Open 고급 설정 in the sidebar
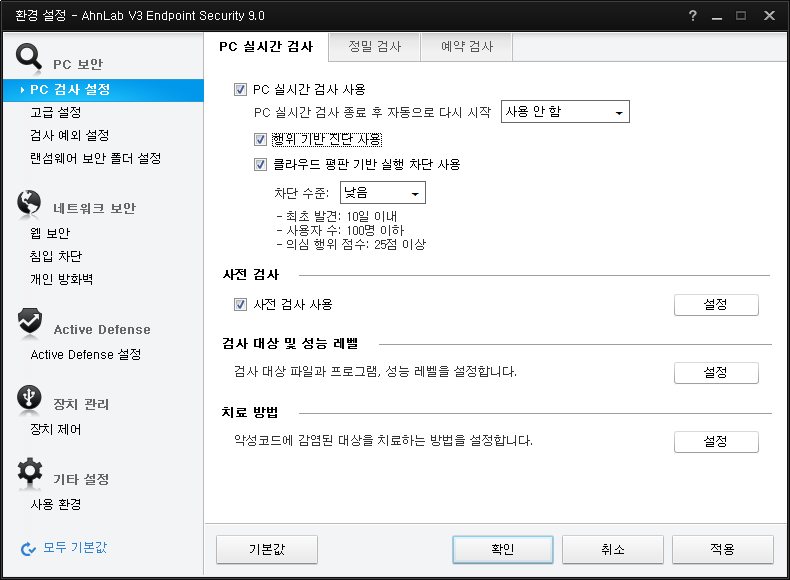 [x=55, y=112]
